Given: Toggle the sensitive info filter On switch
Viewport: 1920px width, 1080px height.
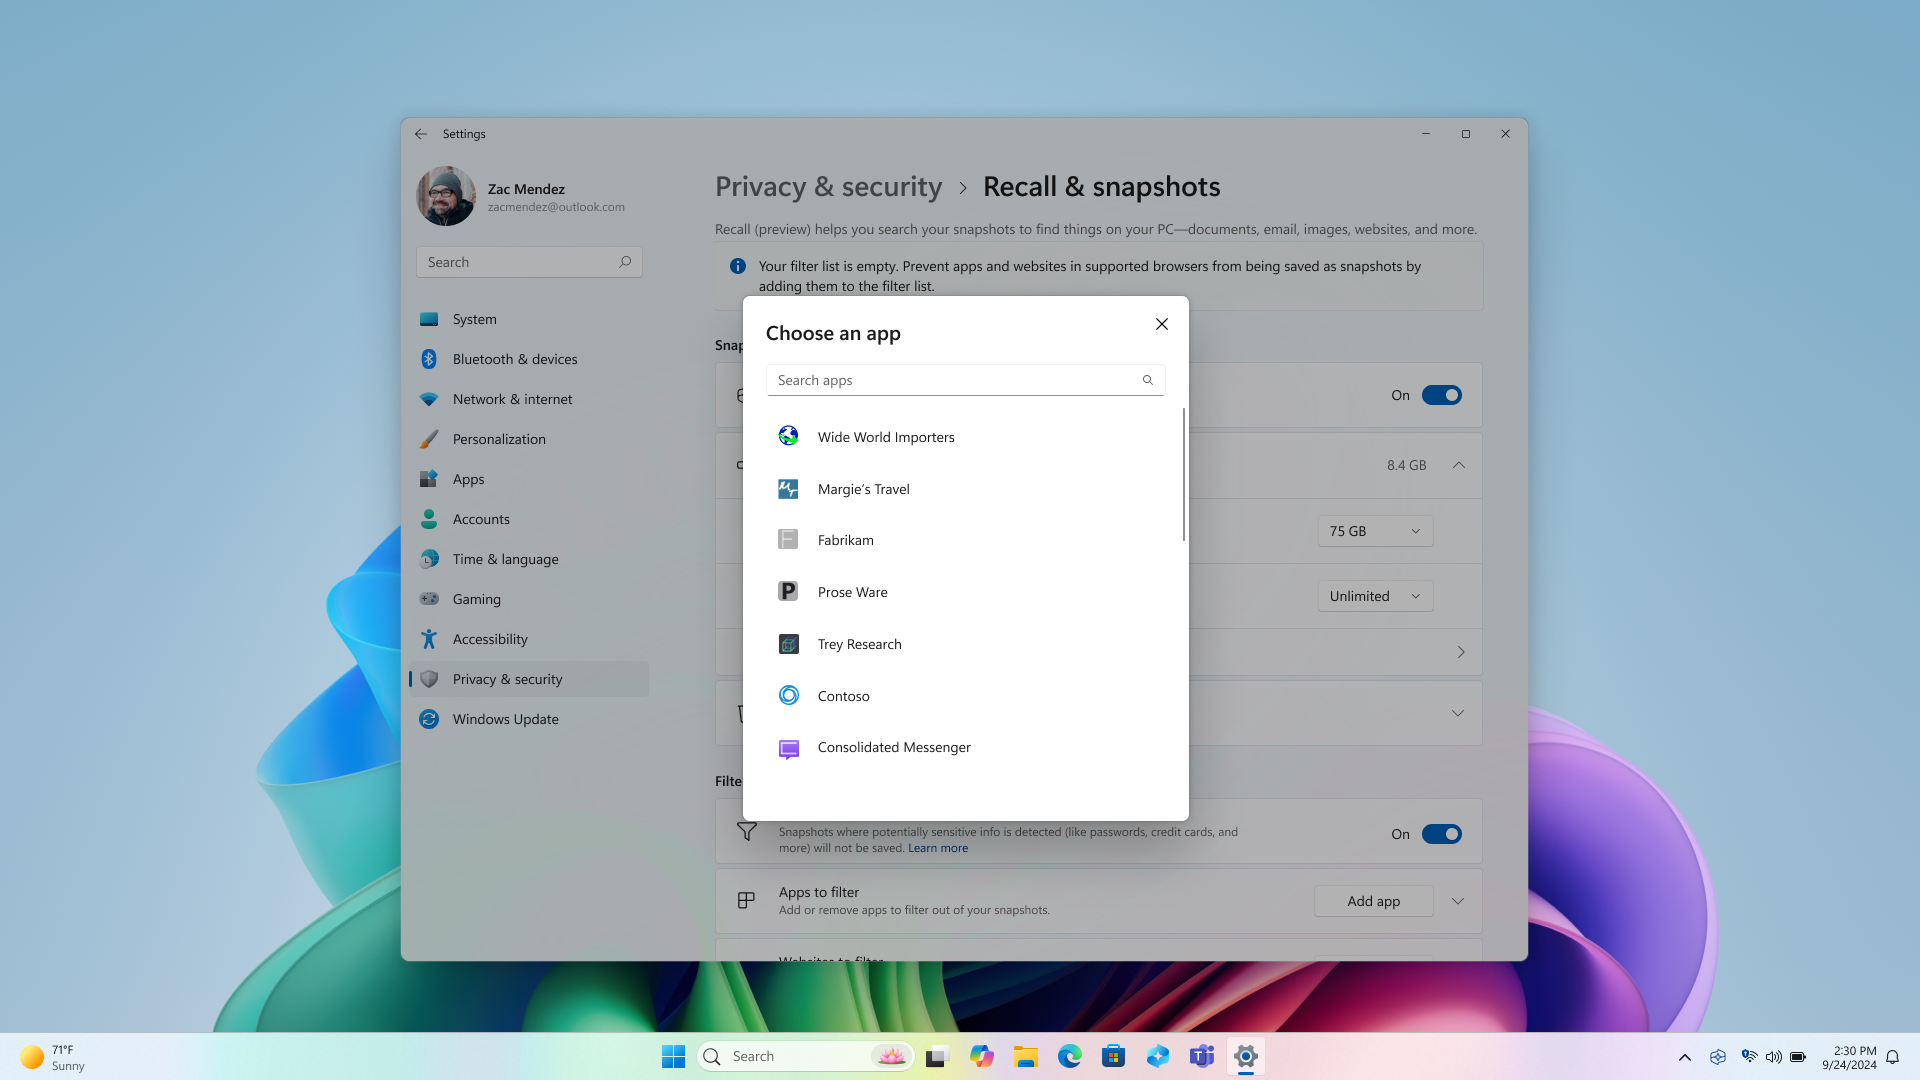Looking at the screenshot, I should [x=1441, y=833].
